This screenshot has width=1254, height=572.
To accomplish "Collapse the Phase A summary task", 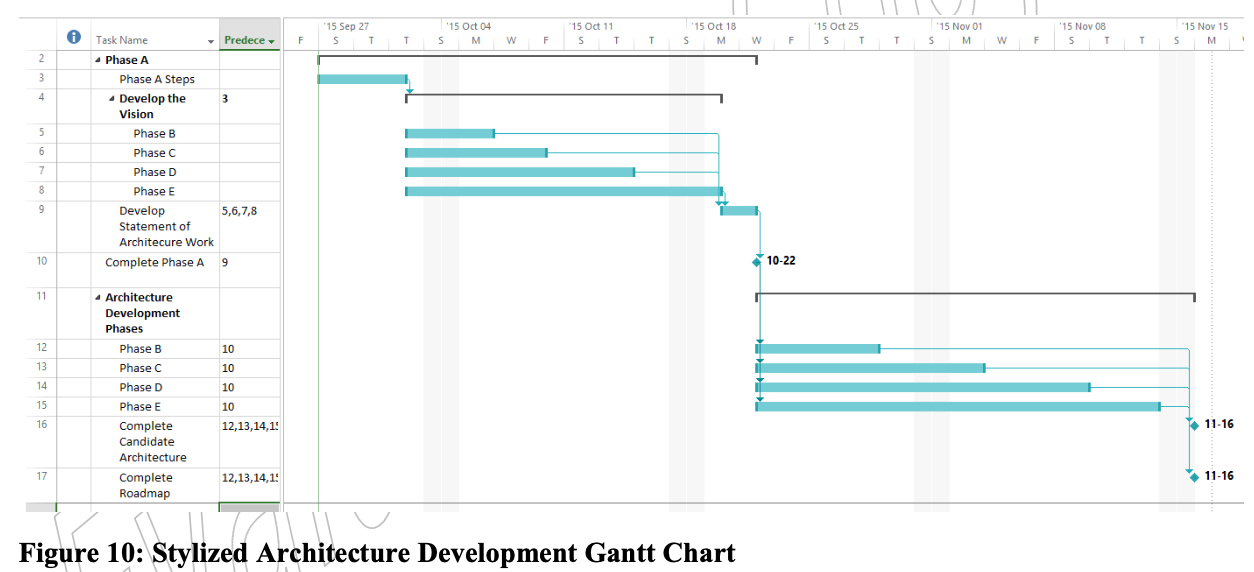I will [98, 60].
